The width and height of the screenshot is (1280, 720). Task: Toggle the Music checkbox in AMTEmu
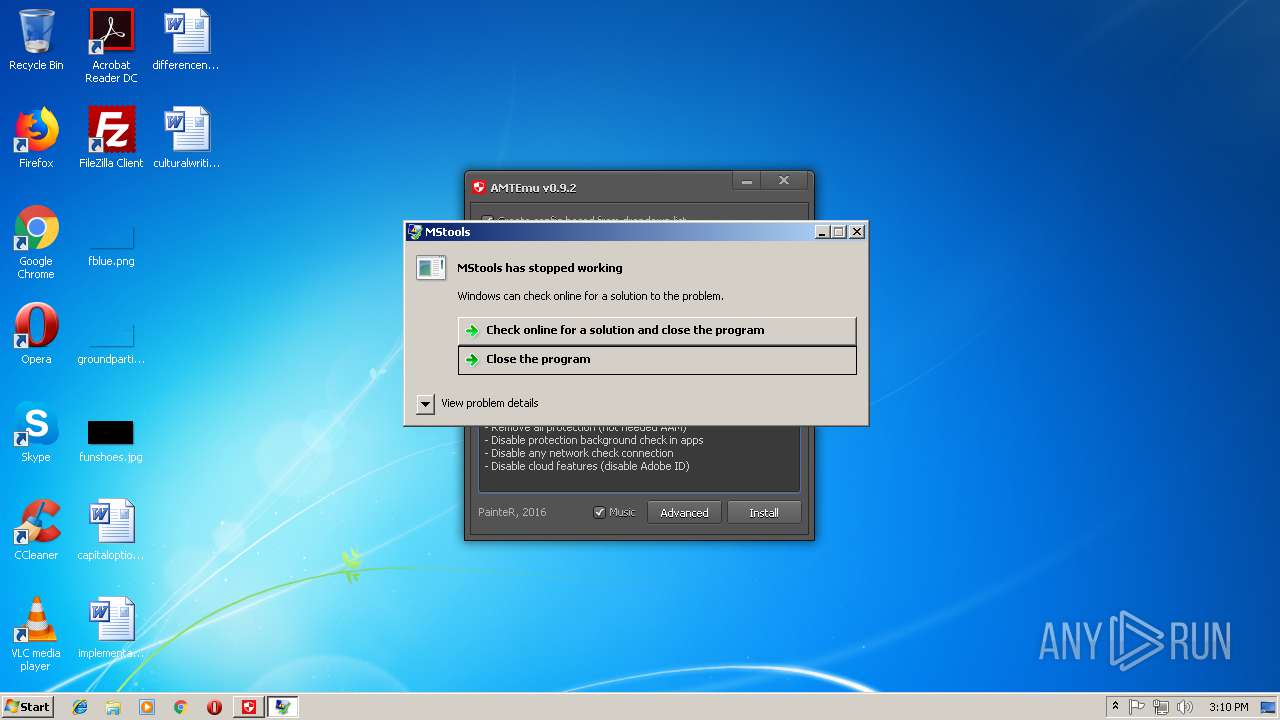[599, 512]
